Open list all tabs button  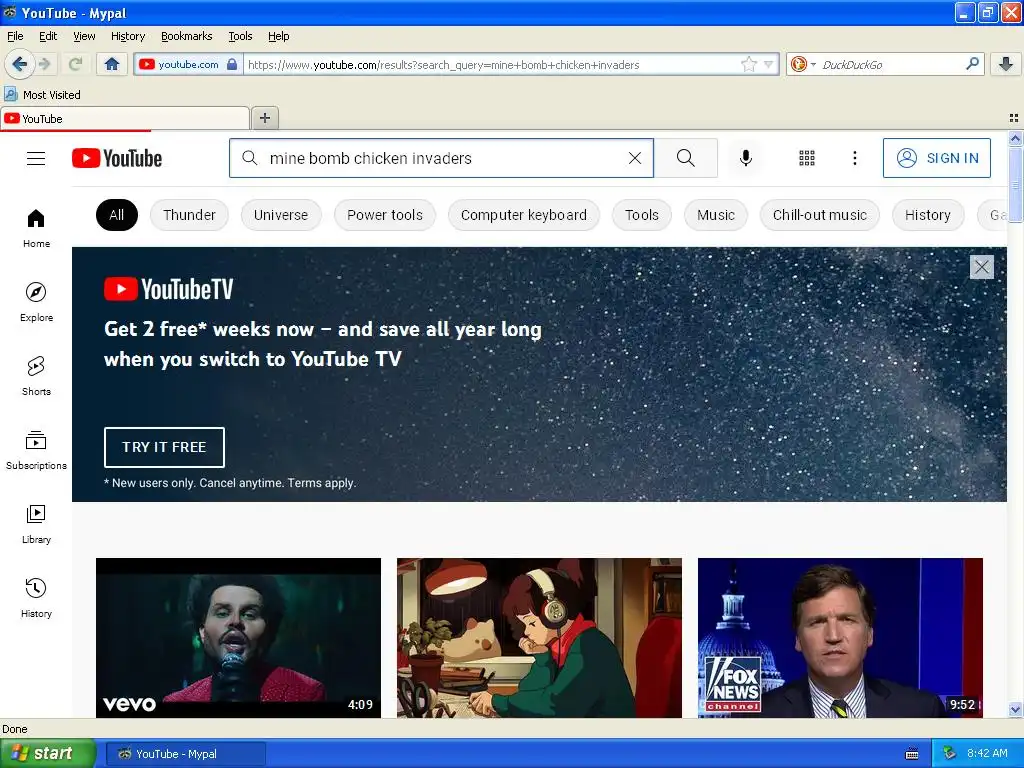coord(1014,118)
